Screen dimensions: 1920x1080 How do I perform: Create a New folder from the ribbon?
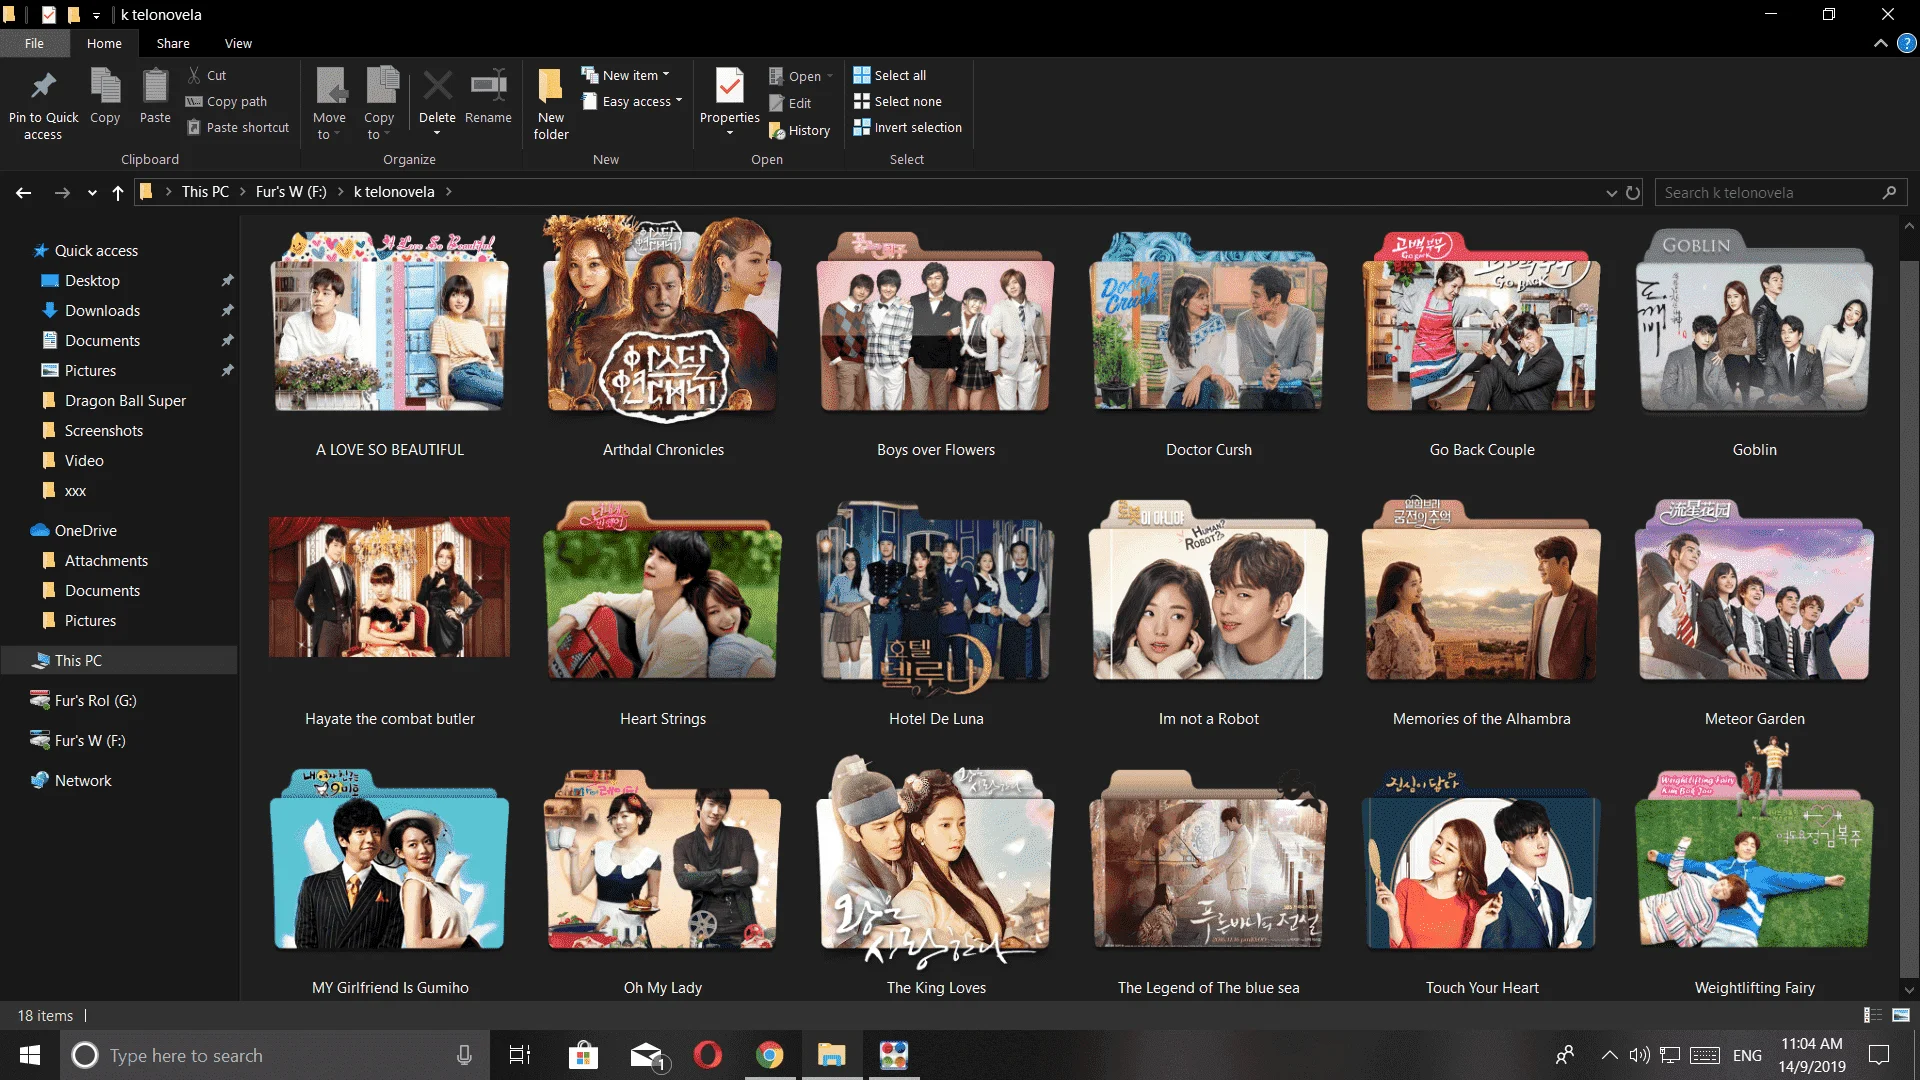click(x=551, y=104)
